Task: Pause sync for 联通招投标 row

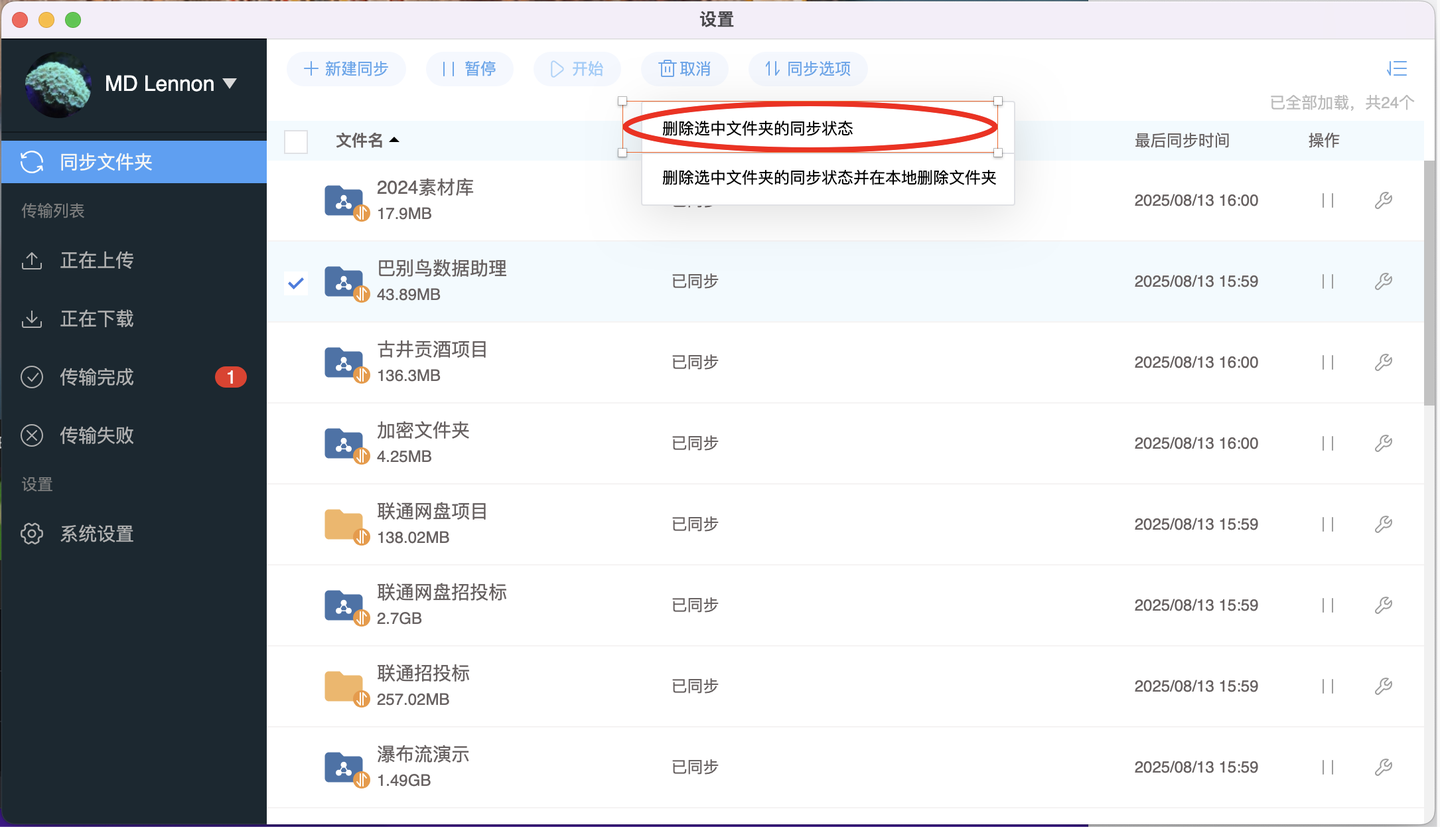Action: pos(1328,686)
